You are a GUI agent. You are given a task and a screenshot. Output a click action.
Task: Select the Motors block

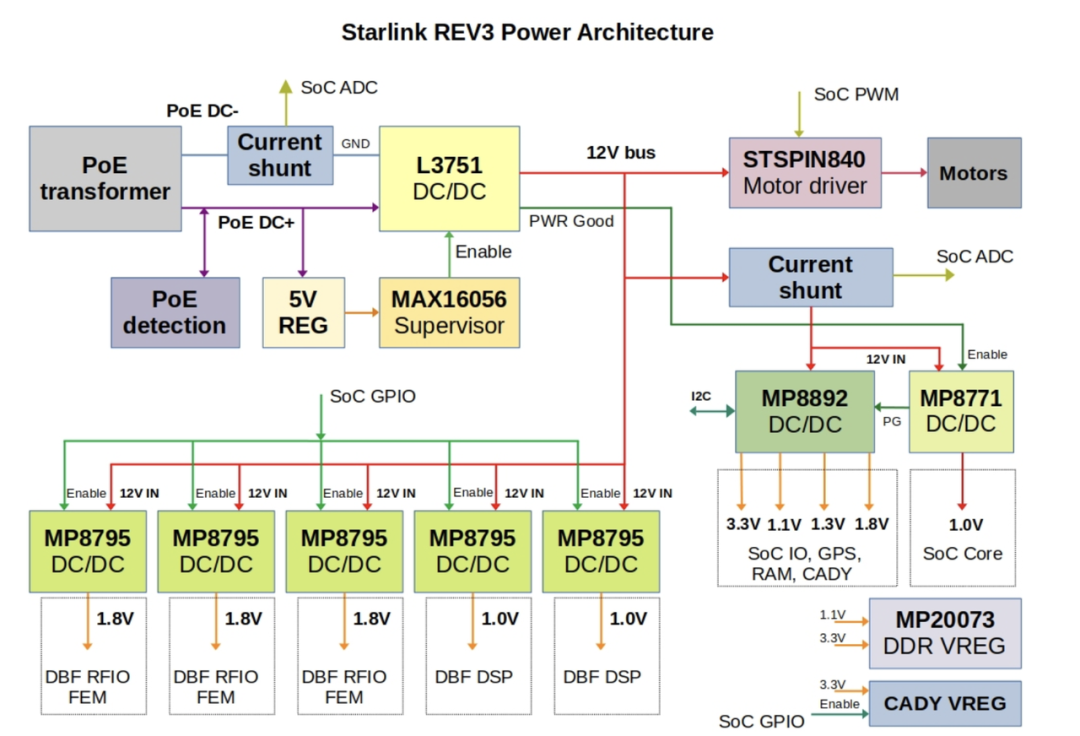[974, 172]
